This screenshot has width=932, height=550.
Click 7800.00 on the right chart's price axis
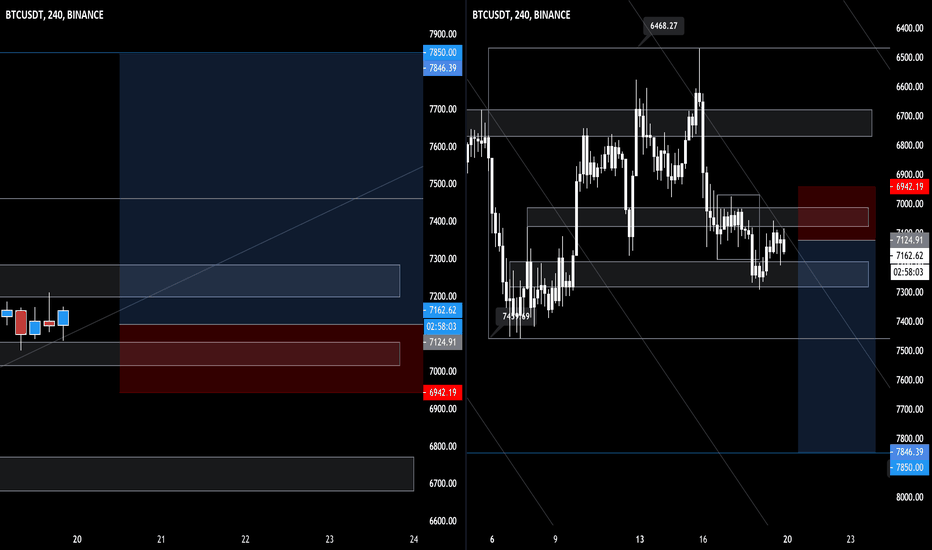[x=909, y=439]
